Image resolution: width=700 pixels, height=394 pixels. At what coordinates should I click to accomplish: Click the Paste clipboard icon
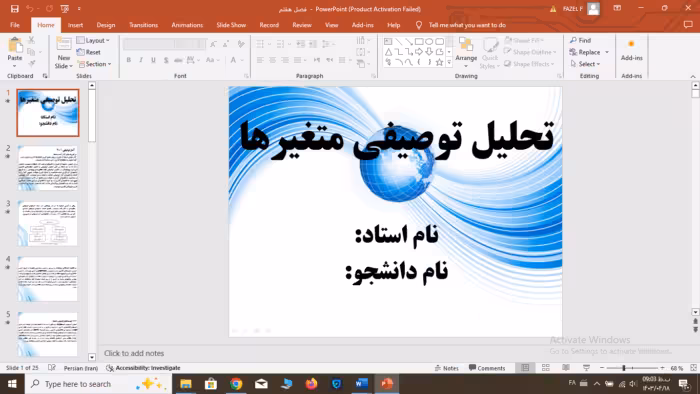point(15,45)
